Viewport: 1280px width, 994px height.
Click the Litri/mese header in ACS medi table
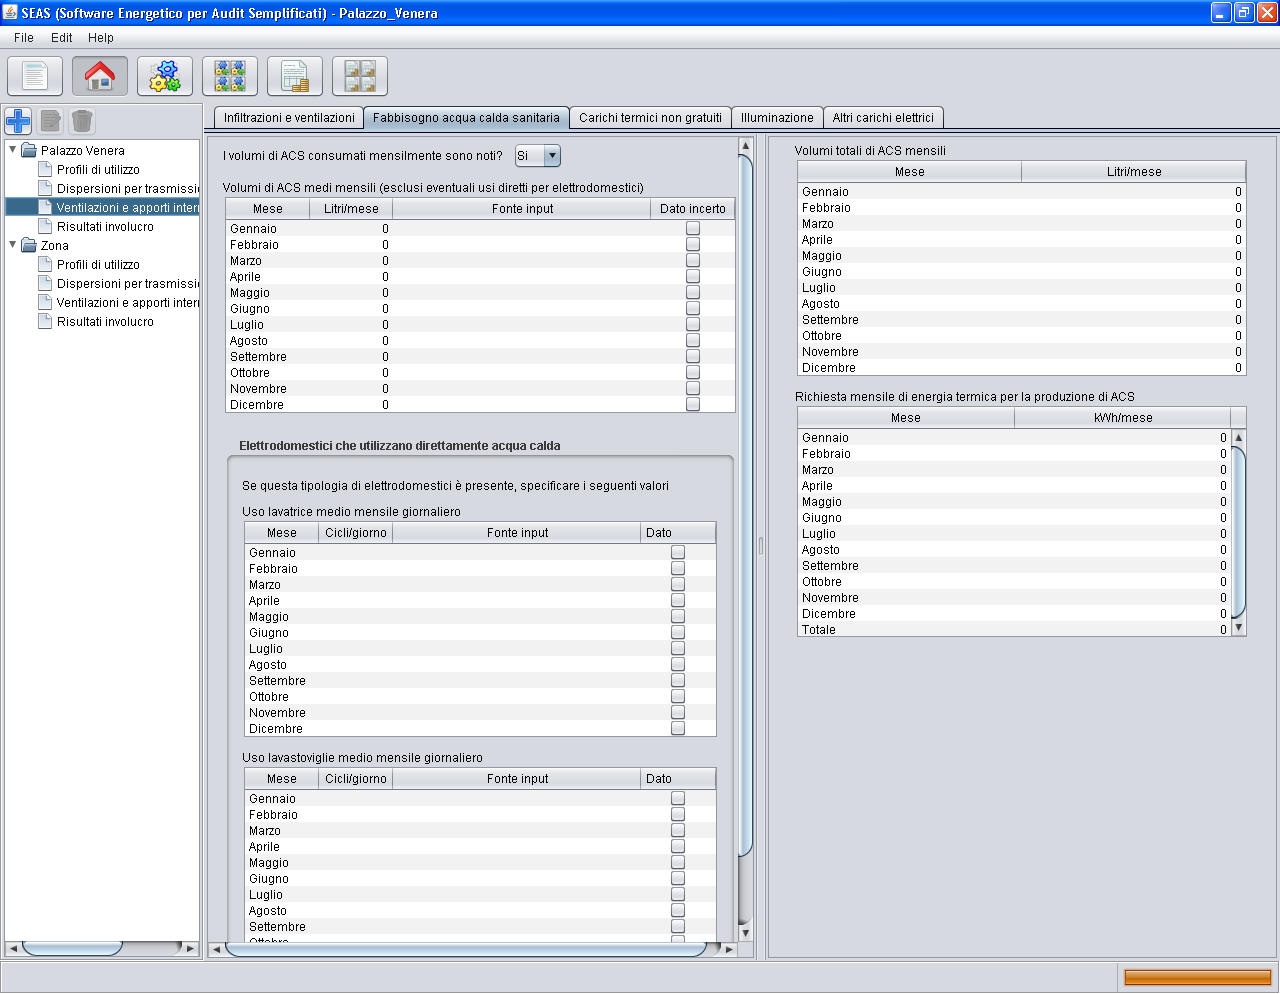[351, 209]
